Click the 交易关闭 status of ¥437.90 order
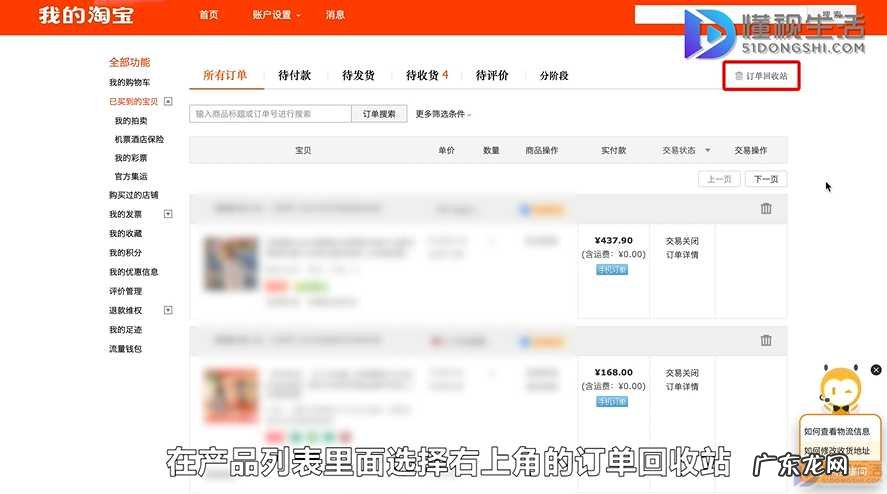The height and width of the screenshot is (494, 887). pyautogui.click(x=682, y=241)
